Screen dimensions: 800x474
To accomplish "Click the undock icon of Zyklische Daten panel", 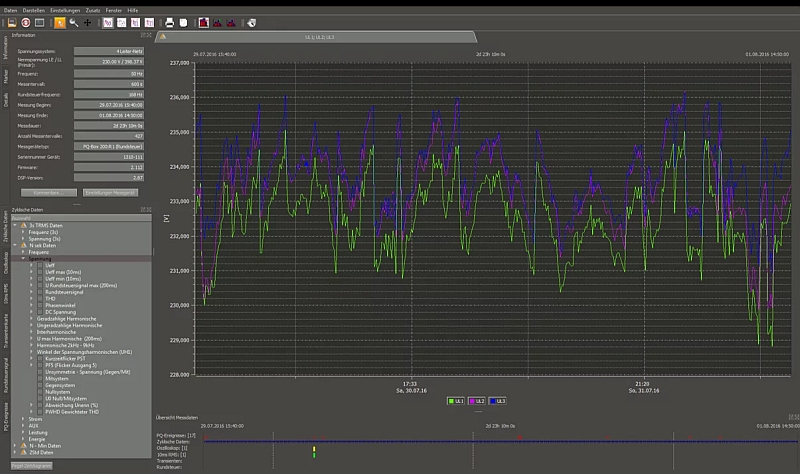I will [143, 210].
